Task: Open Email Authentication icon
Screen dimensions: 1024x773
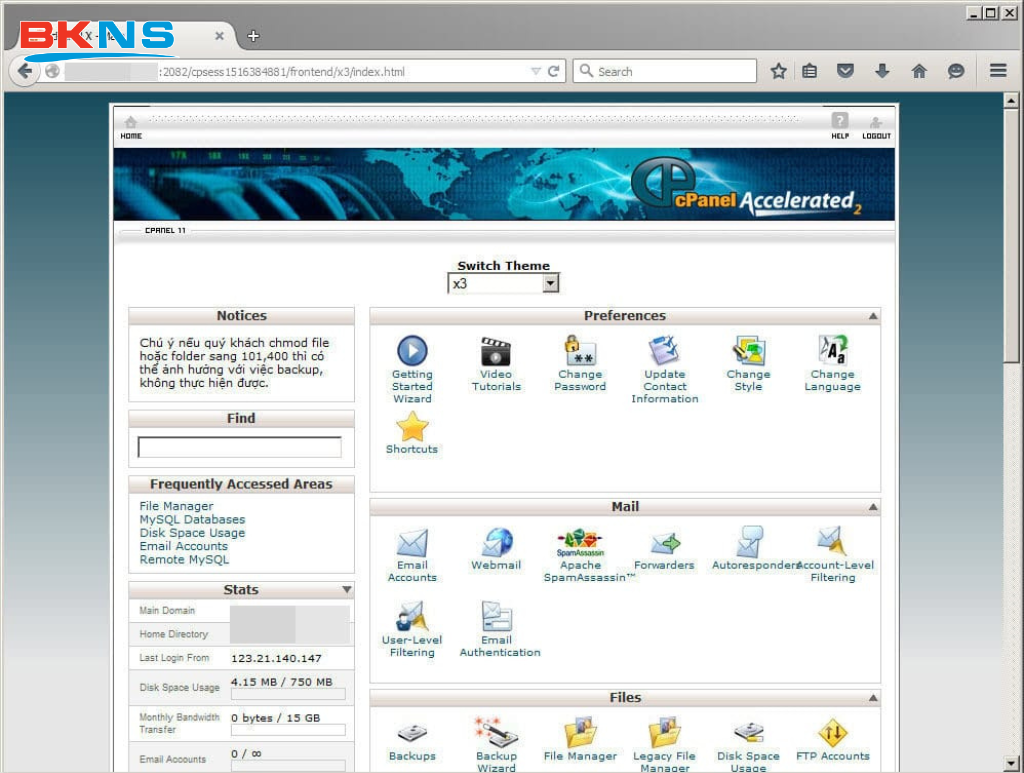Action: click(x=496, y=618)
